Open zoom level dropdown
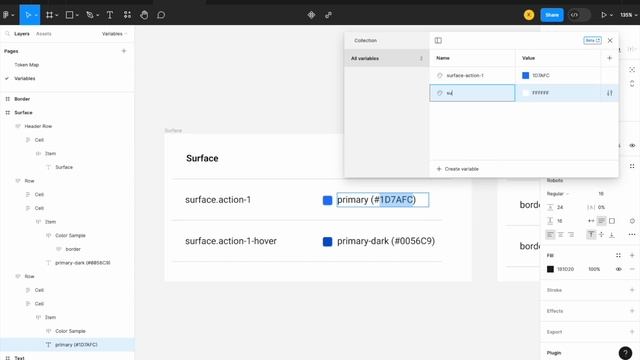This screenshot has height=360, width=640. [629, 15]
